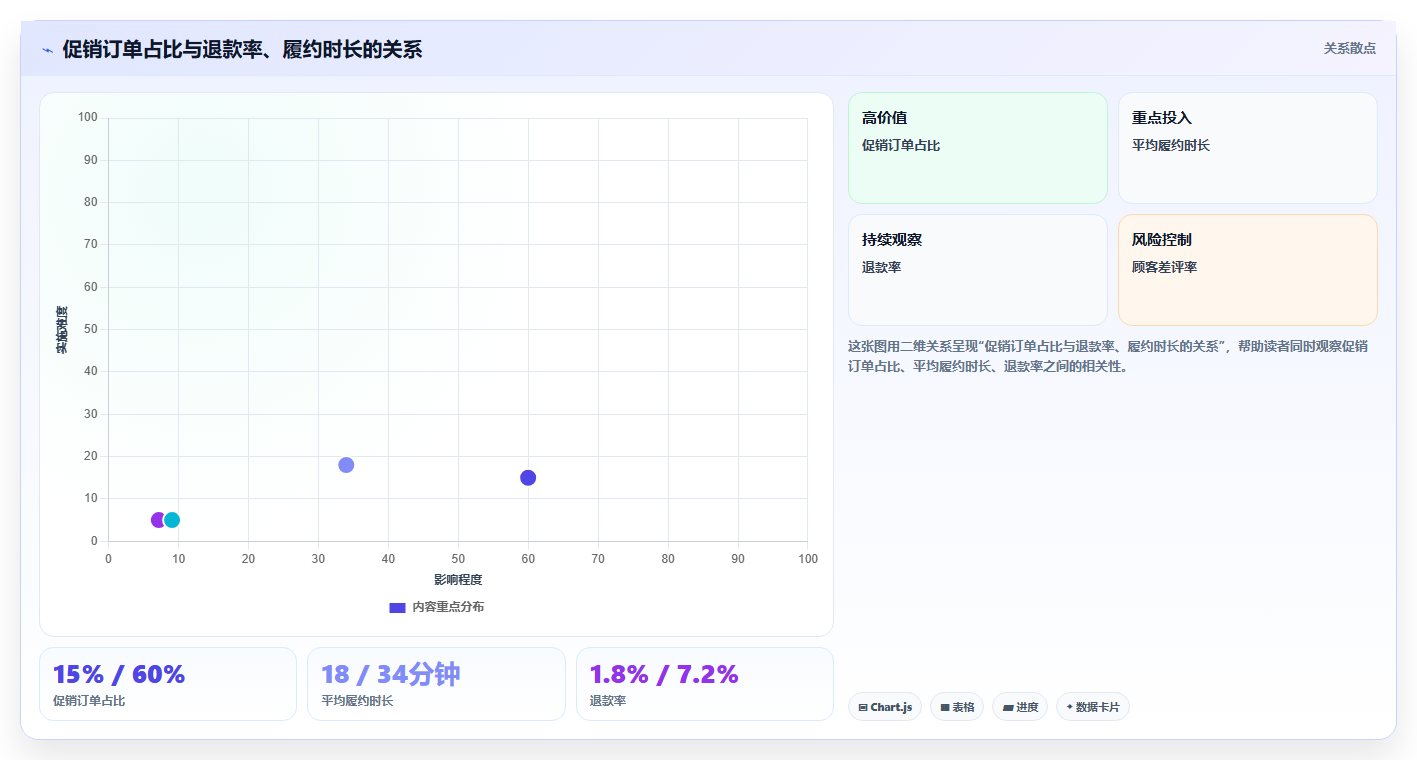Viewport: 1417px width, 760px height.
Task: Select the Chart.js tag
Action: coord(885,707)
